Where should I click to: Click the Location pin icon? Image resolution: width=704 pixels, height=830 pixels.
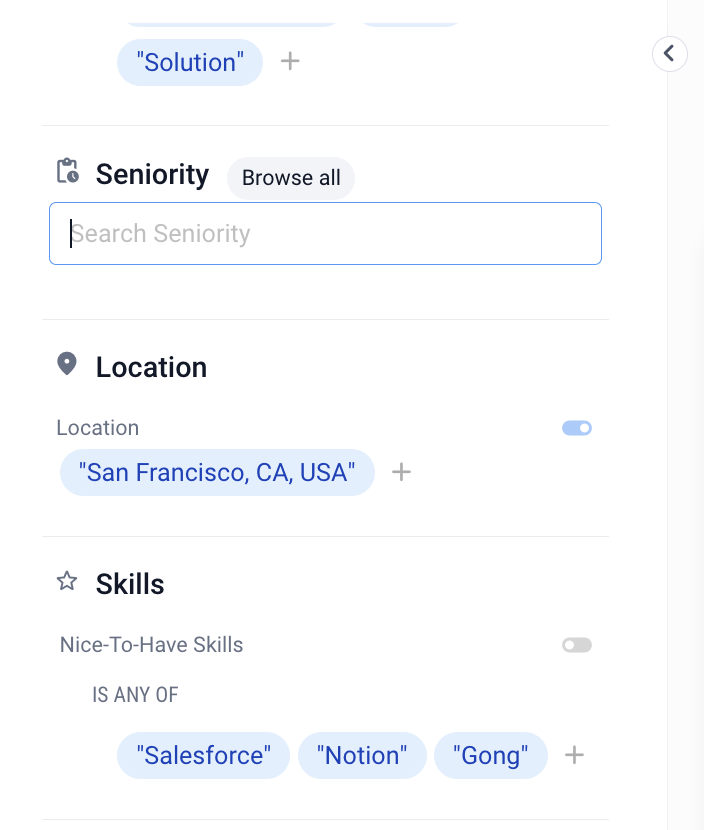(x=67, y=364)
